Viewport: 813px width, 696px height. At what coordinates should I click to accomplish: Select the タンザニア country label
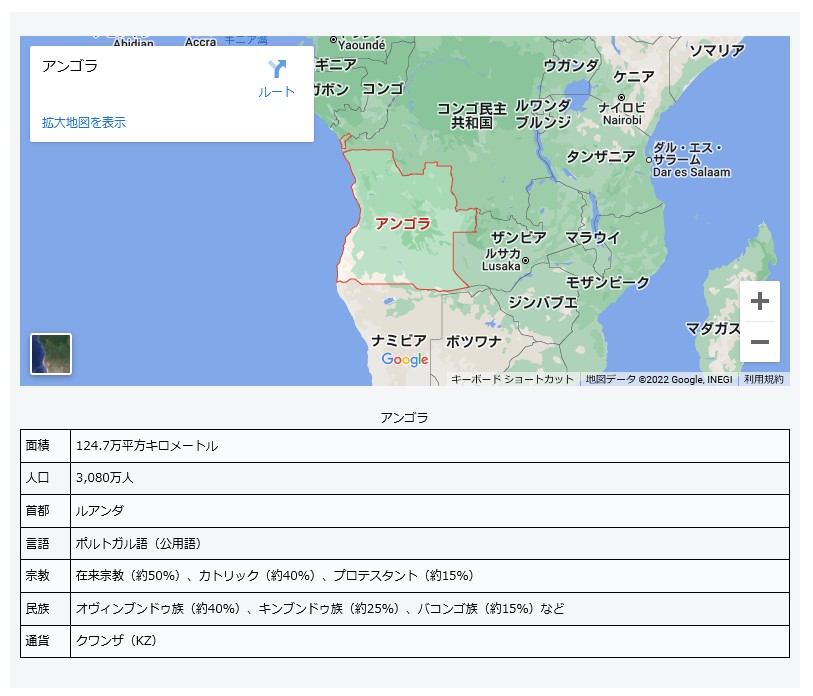tap(600, 157)
